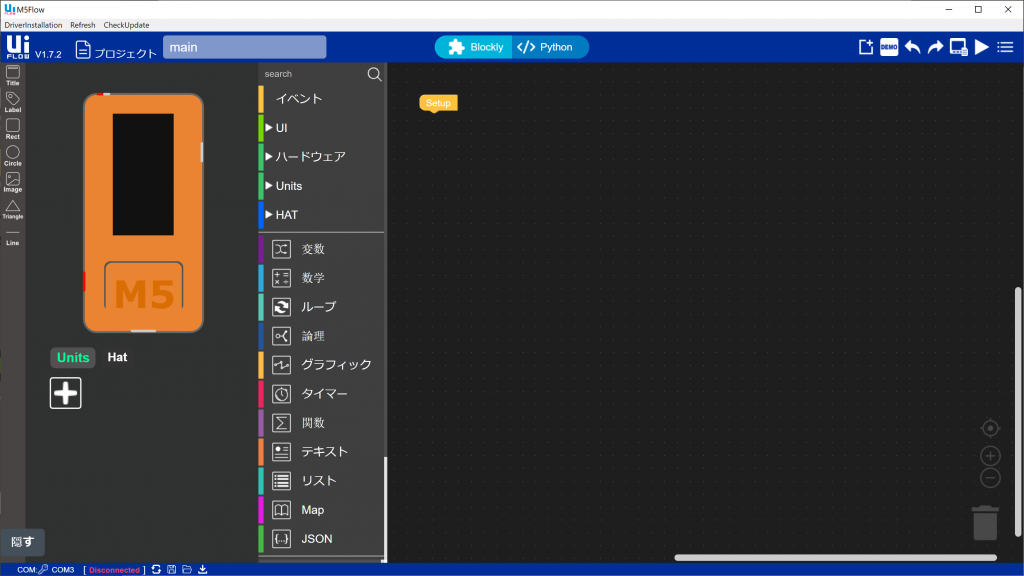Open the device screen mirror icon
This screenshot has width=1024, height=576.
point(957,46)
